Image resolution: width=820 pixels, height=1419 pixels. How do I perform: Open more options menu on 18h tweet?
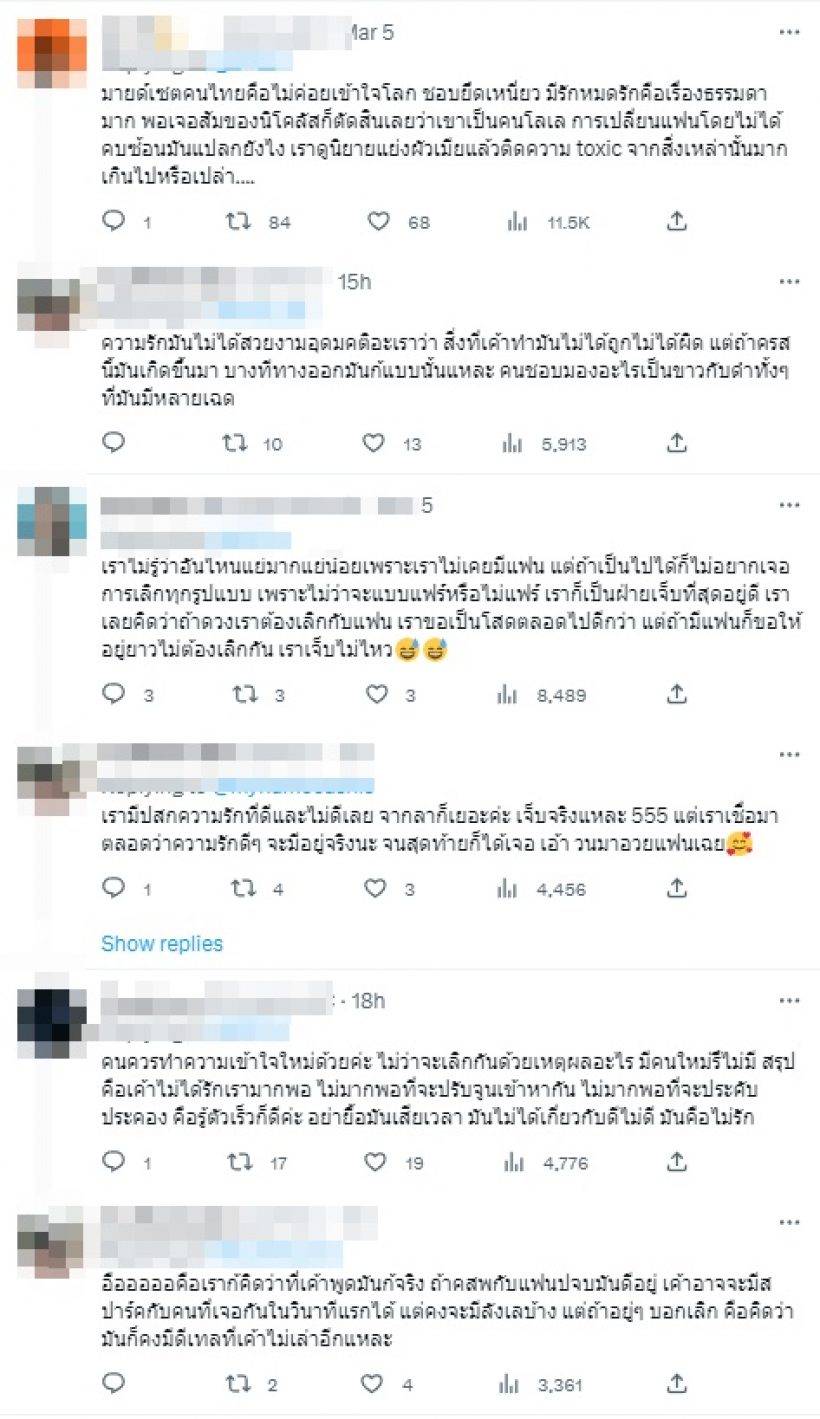pos(789,1000)
